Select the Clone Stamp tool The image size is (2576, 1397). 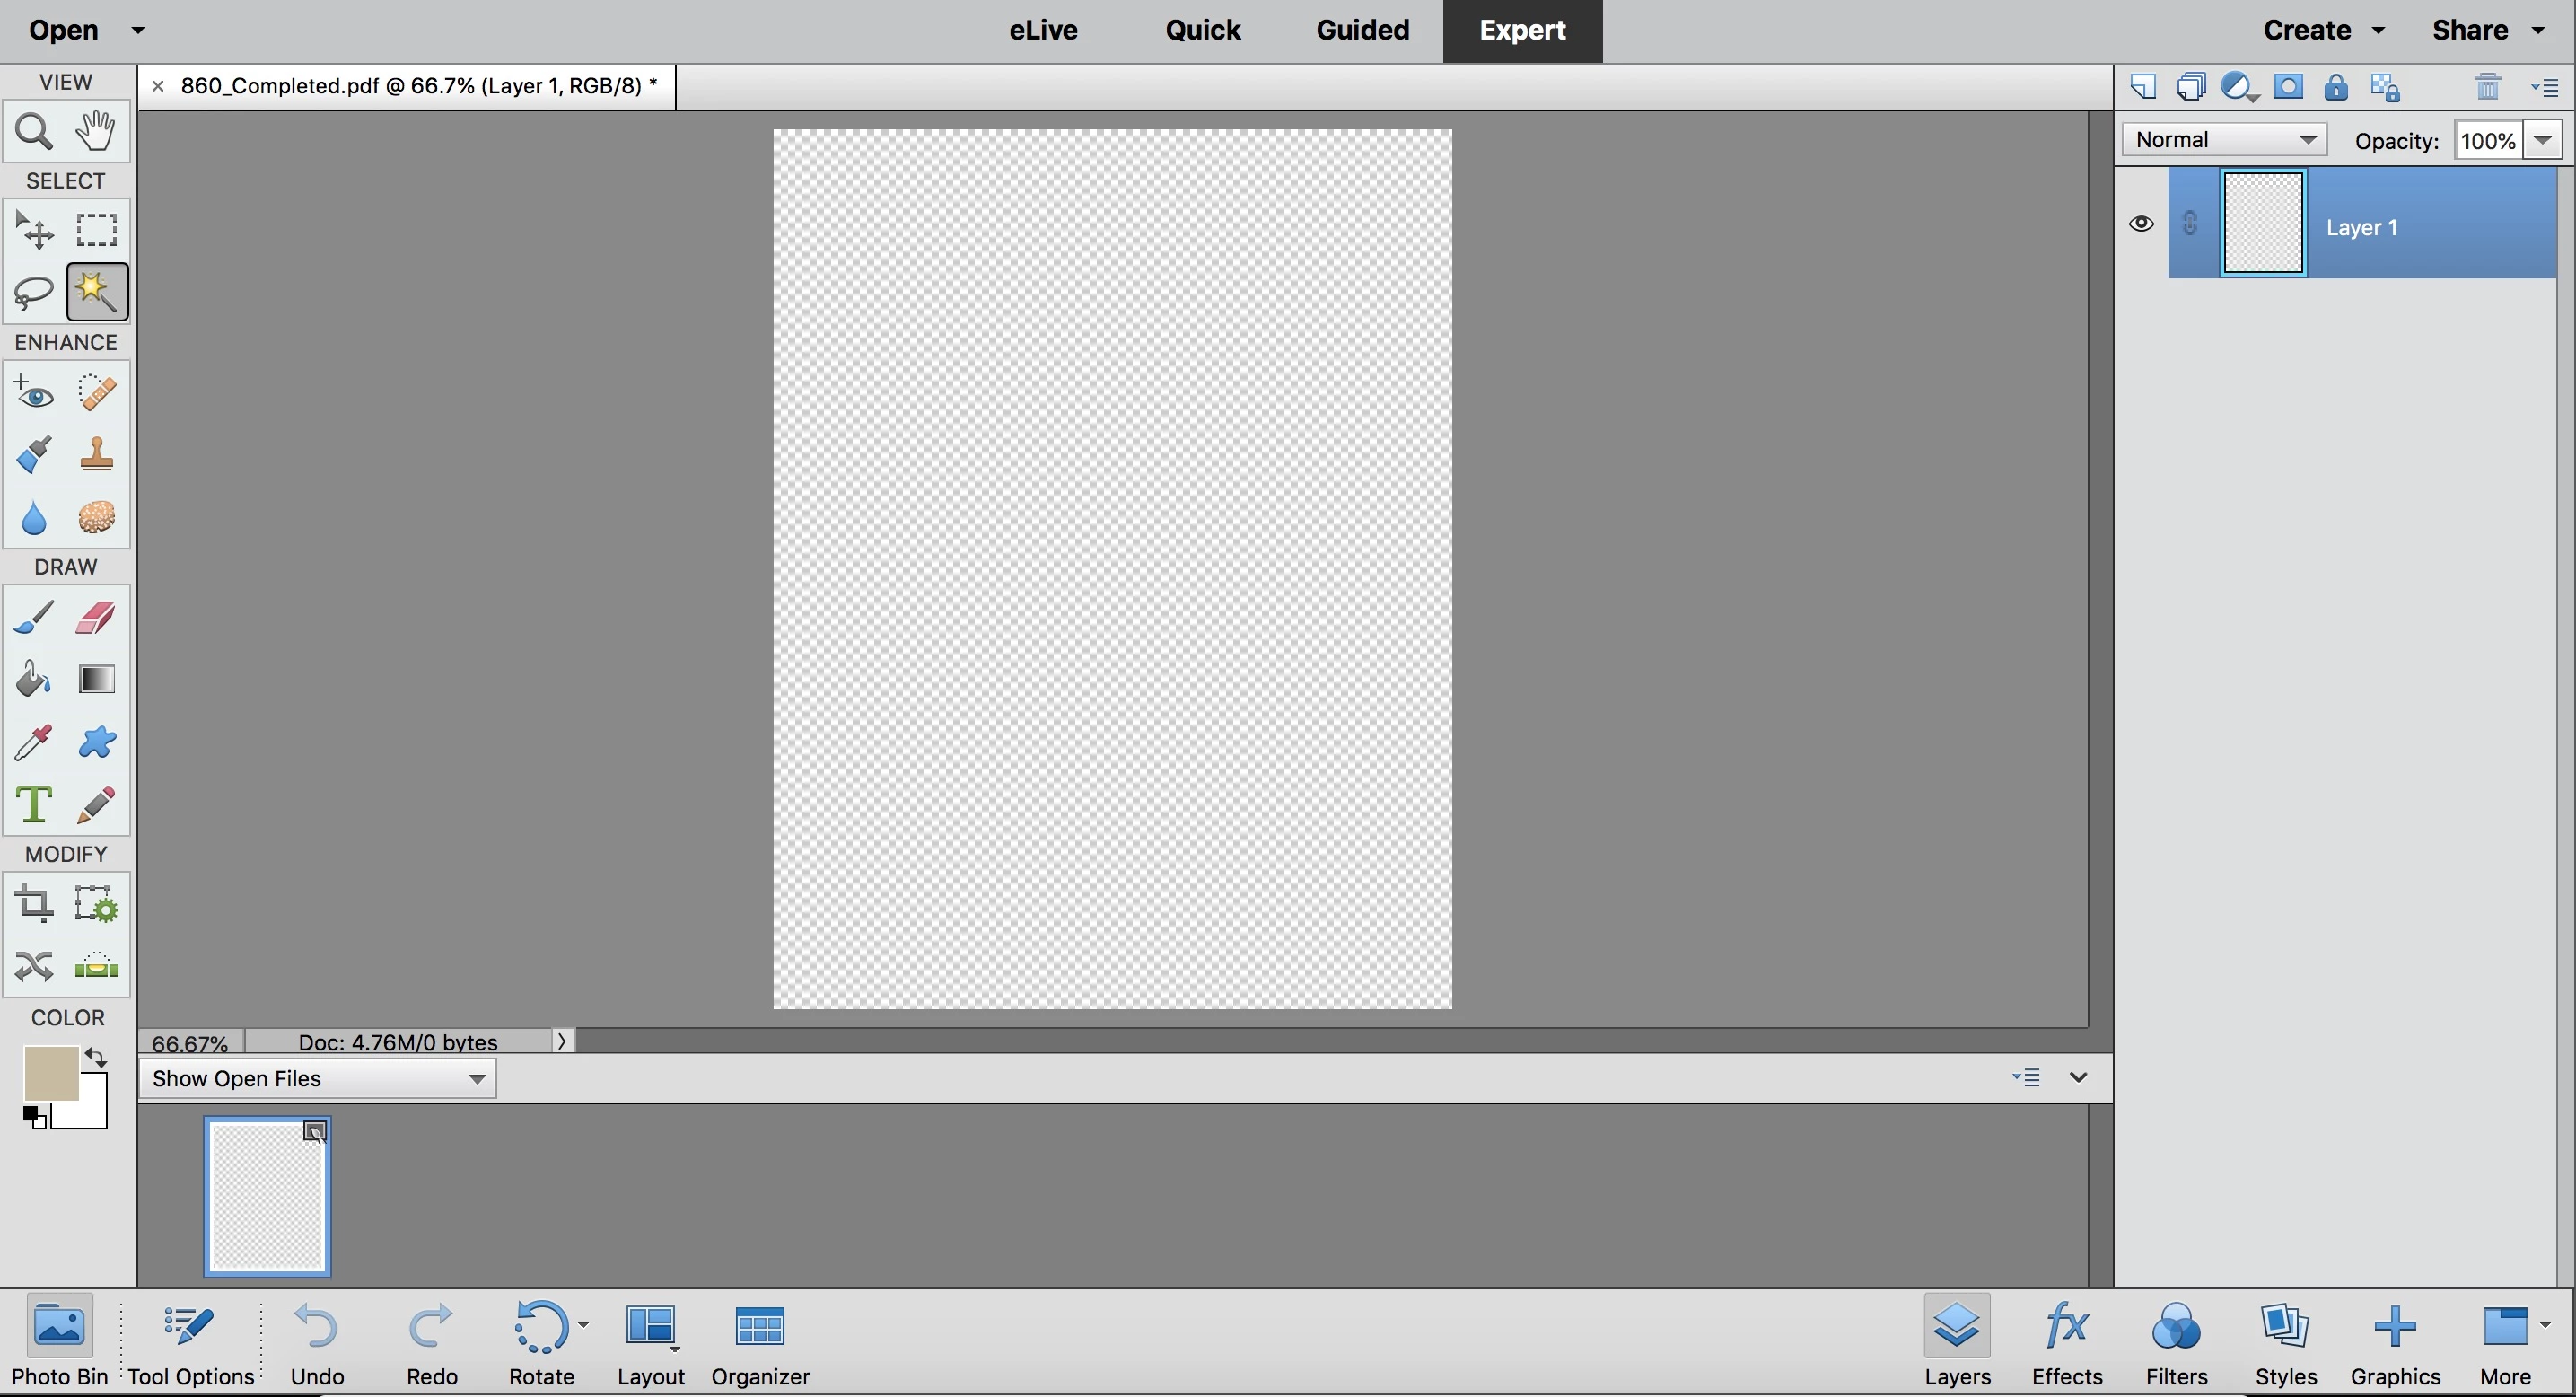[96, 455]
